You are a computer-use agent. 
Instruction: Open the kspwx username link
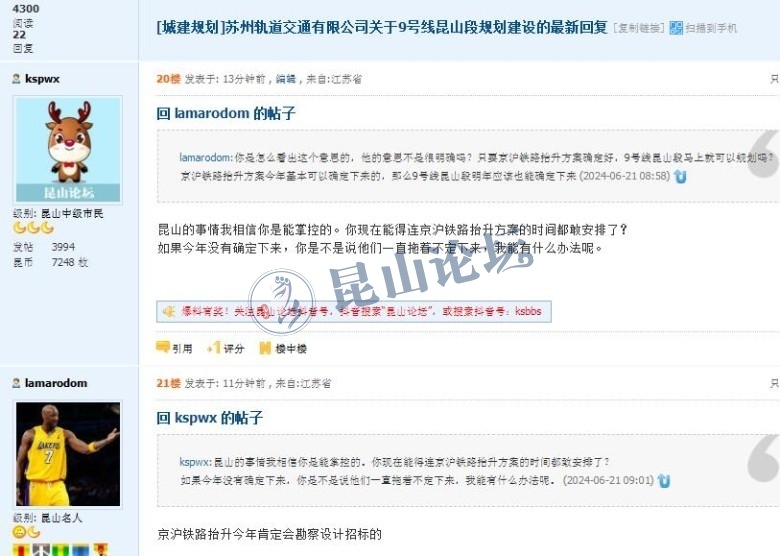(42, 79)
